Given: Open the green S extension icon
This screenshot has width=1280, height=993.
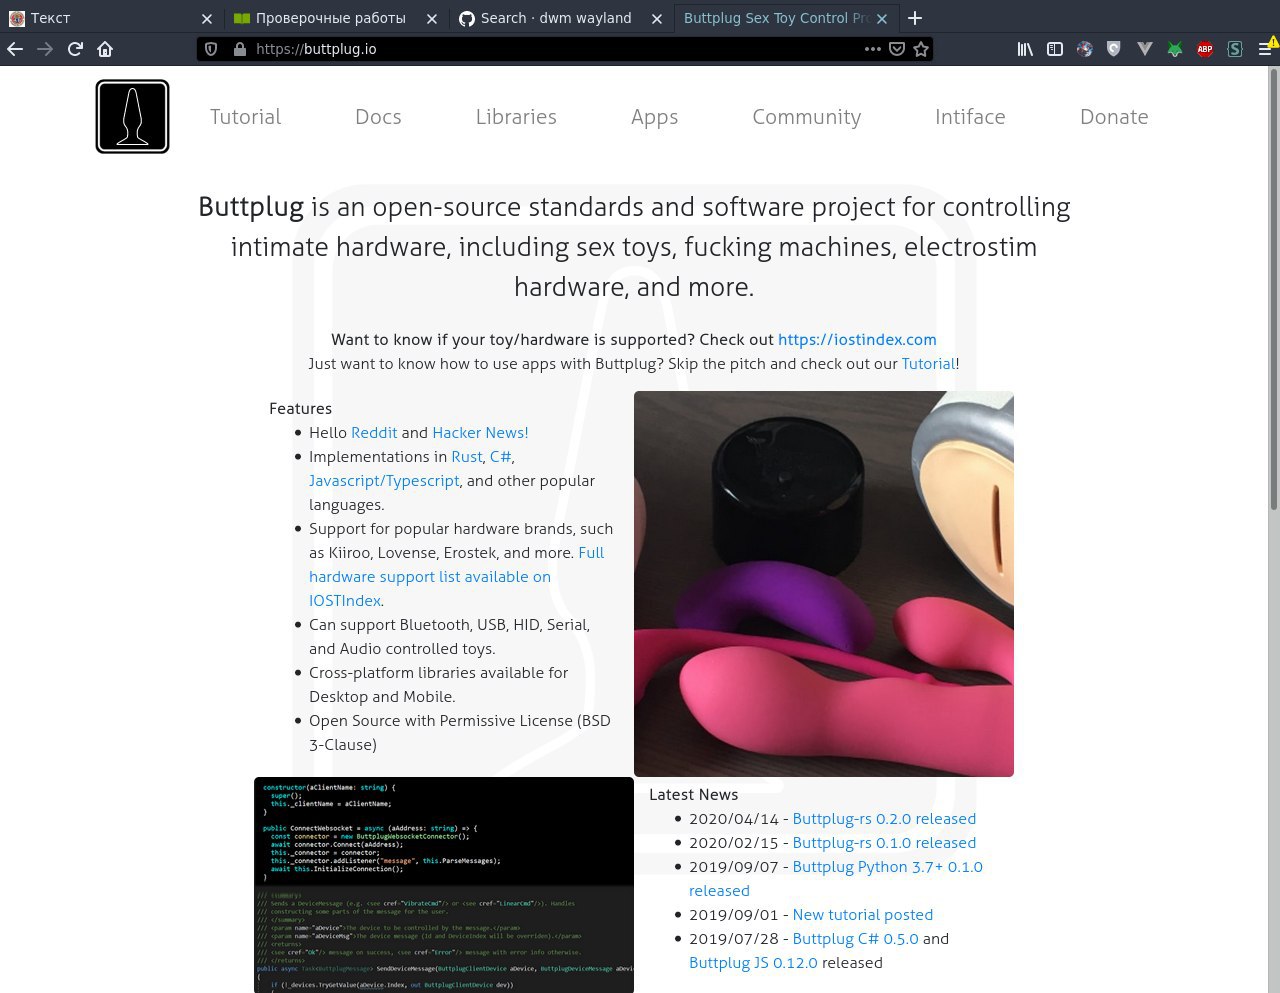Looking at the screenshot, I should coord(1235,49).
